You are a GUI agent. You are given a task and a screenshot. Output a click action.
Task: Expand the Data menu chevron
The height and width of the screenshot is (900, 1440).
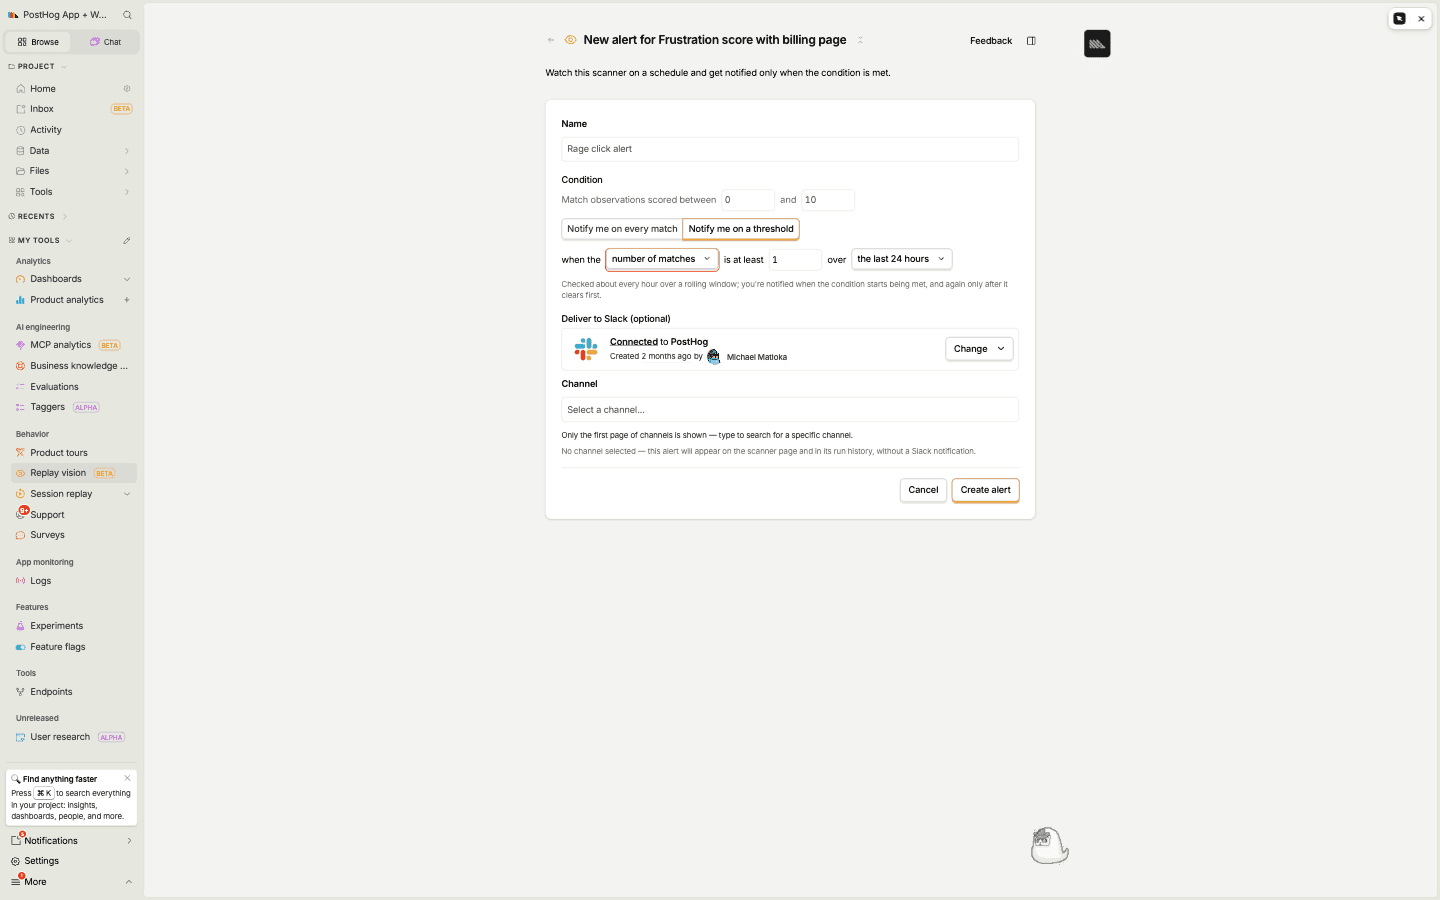(x=127, y=151)
